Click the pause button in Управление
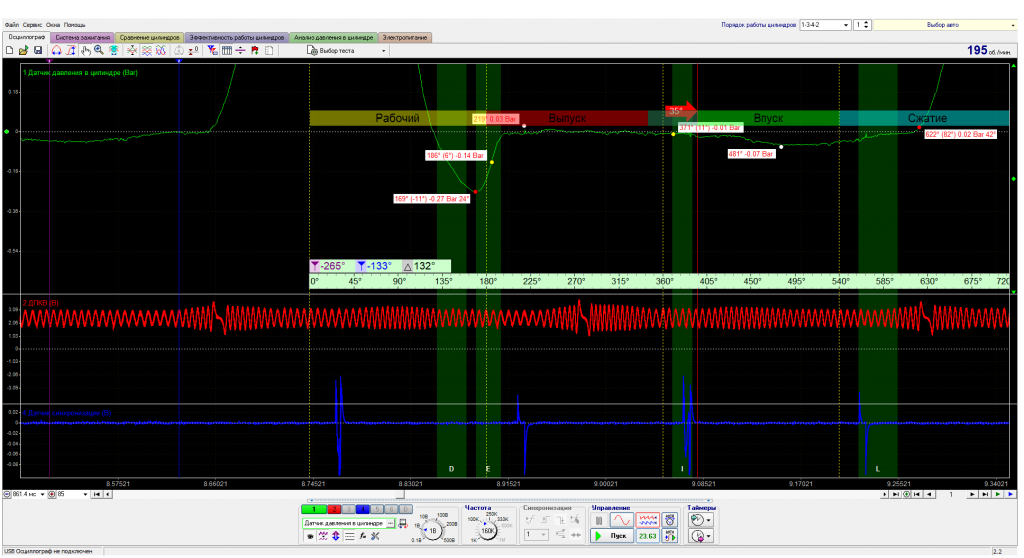The height and width of the screenshot is (558, 1024). [x=599, y=520]
